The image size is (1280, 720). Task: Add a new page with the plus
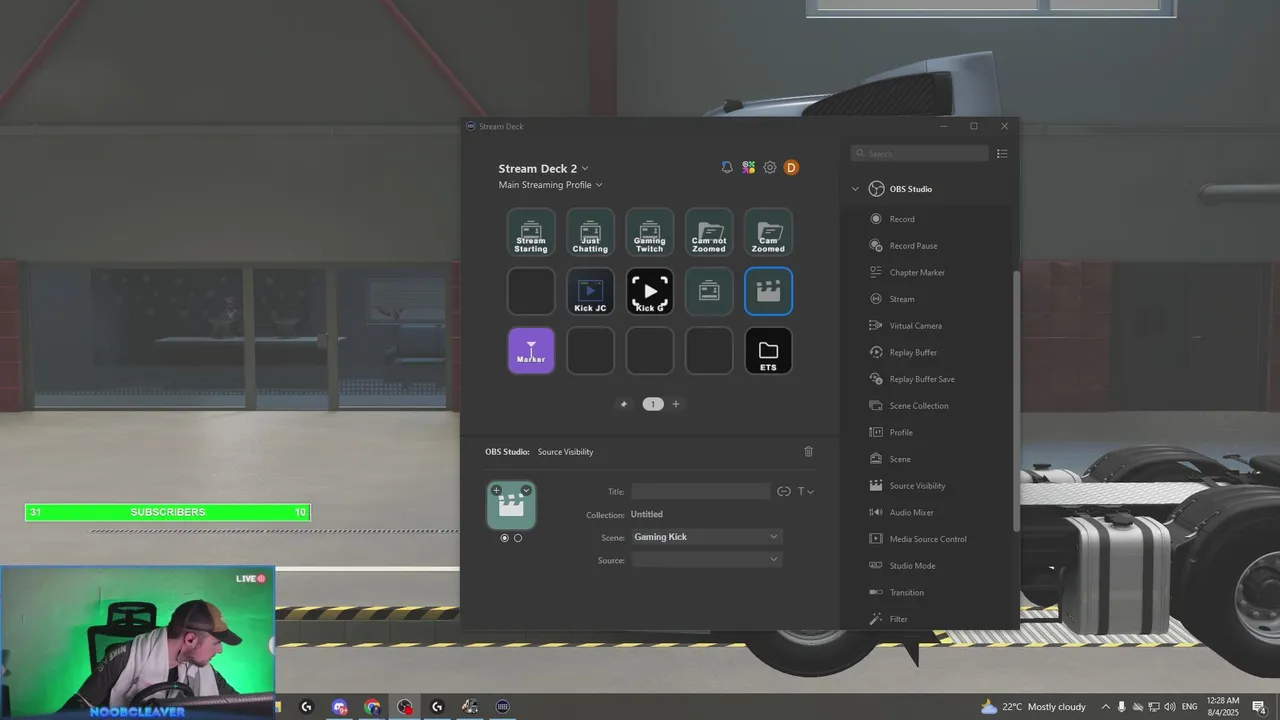(x=676, y=404)
